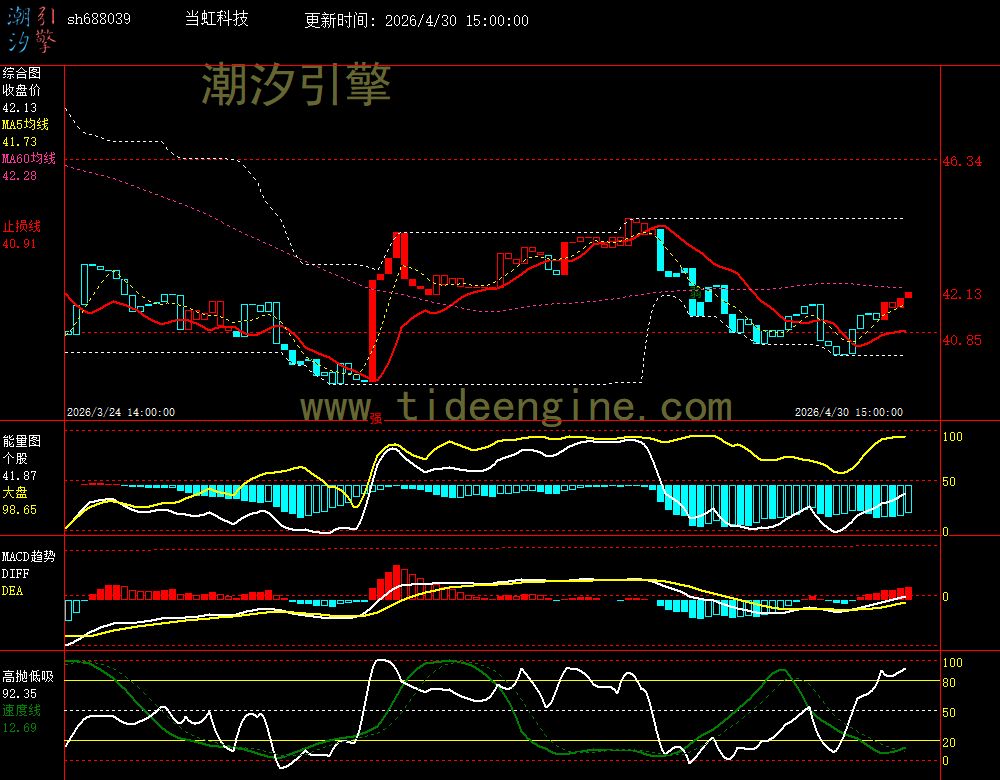The height and width of the screenshot is (780, 1000).
Task: Click the DEA legend label
Action: click(x=12, y=591)
